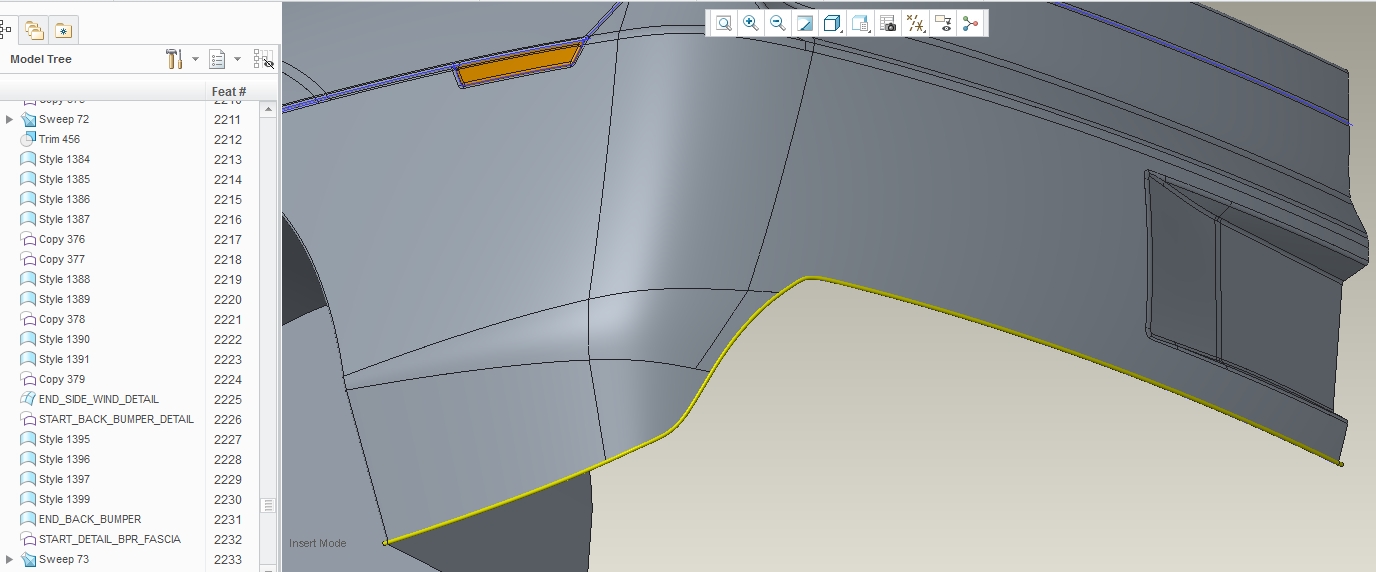Screen dimensions: 1376x572
Task: Expand the Sweep 73 feature
Action: tap(10, 559)
